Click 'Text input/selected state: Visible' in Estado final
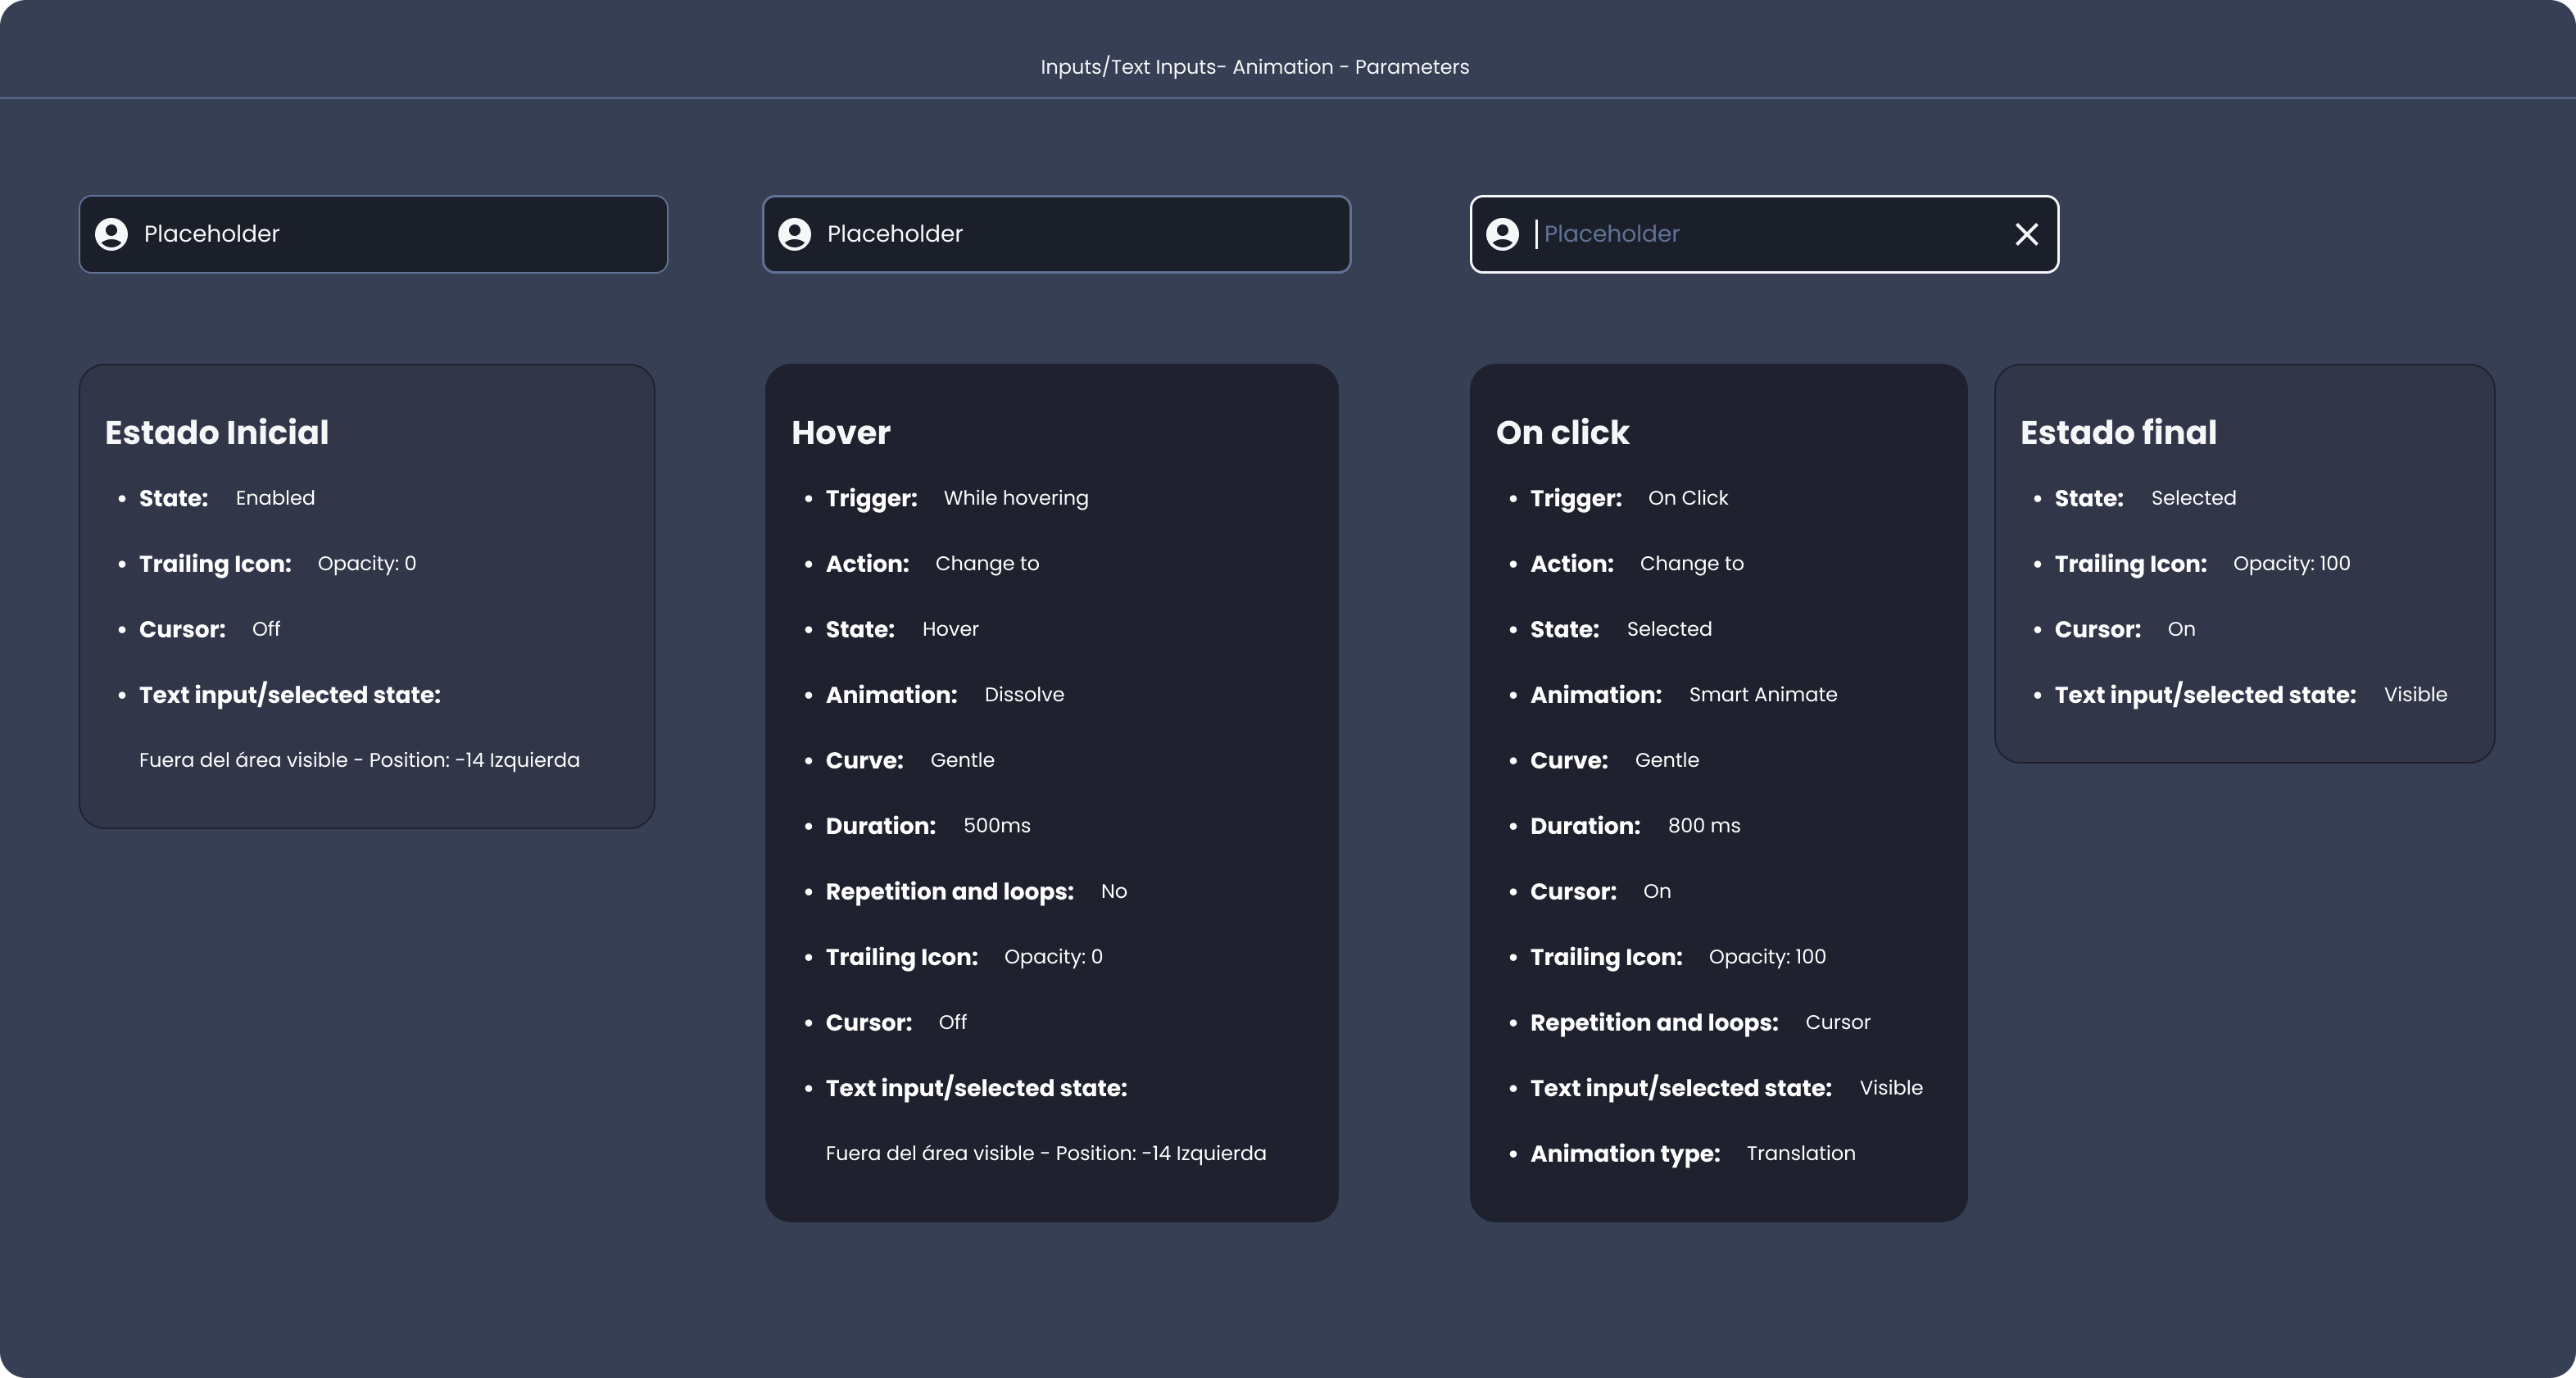 2251,695
